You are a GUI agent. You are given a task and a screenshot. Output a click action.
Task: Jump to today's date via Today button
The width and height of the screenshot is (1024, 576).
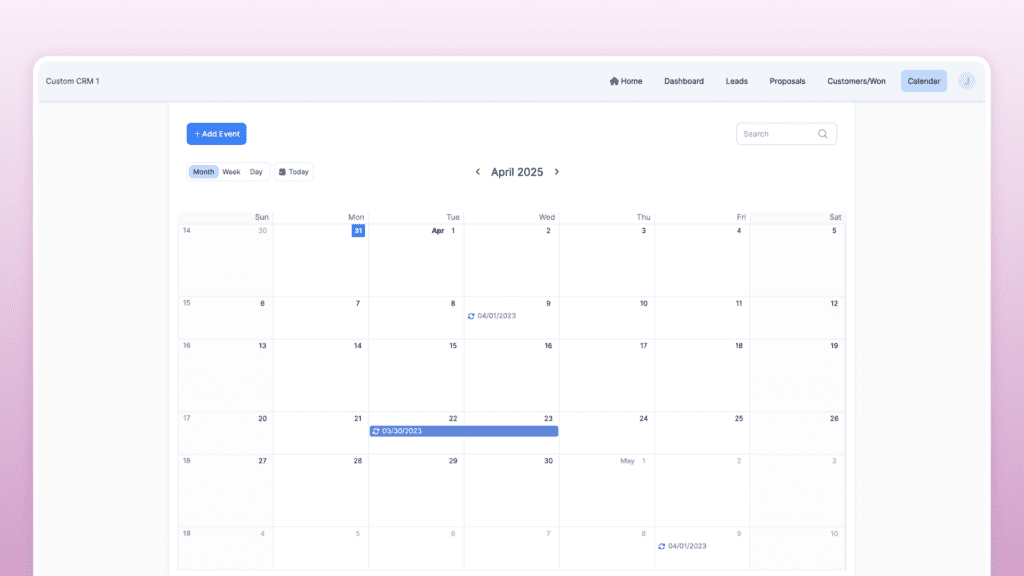pos(295,171)
